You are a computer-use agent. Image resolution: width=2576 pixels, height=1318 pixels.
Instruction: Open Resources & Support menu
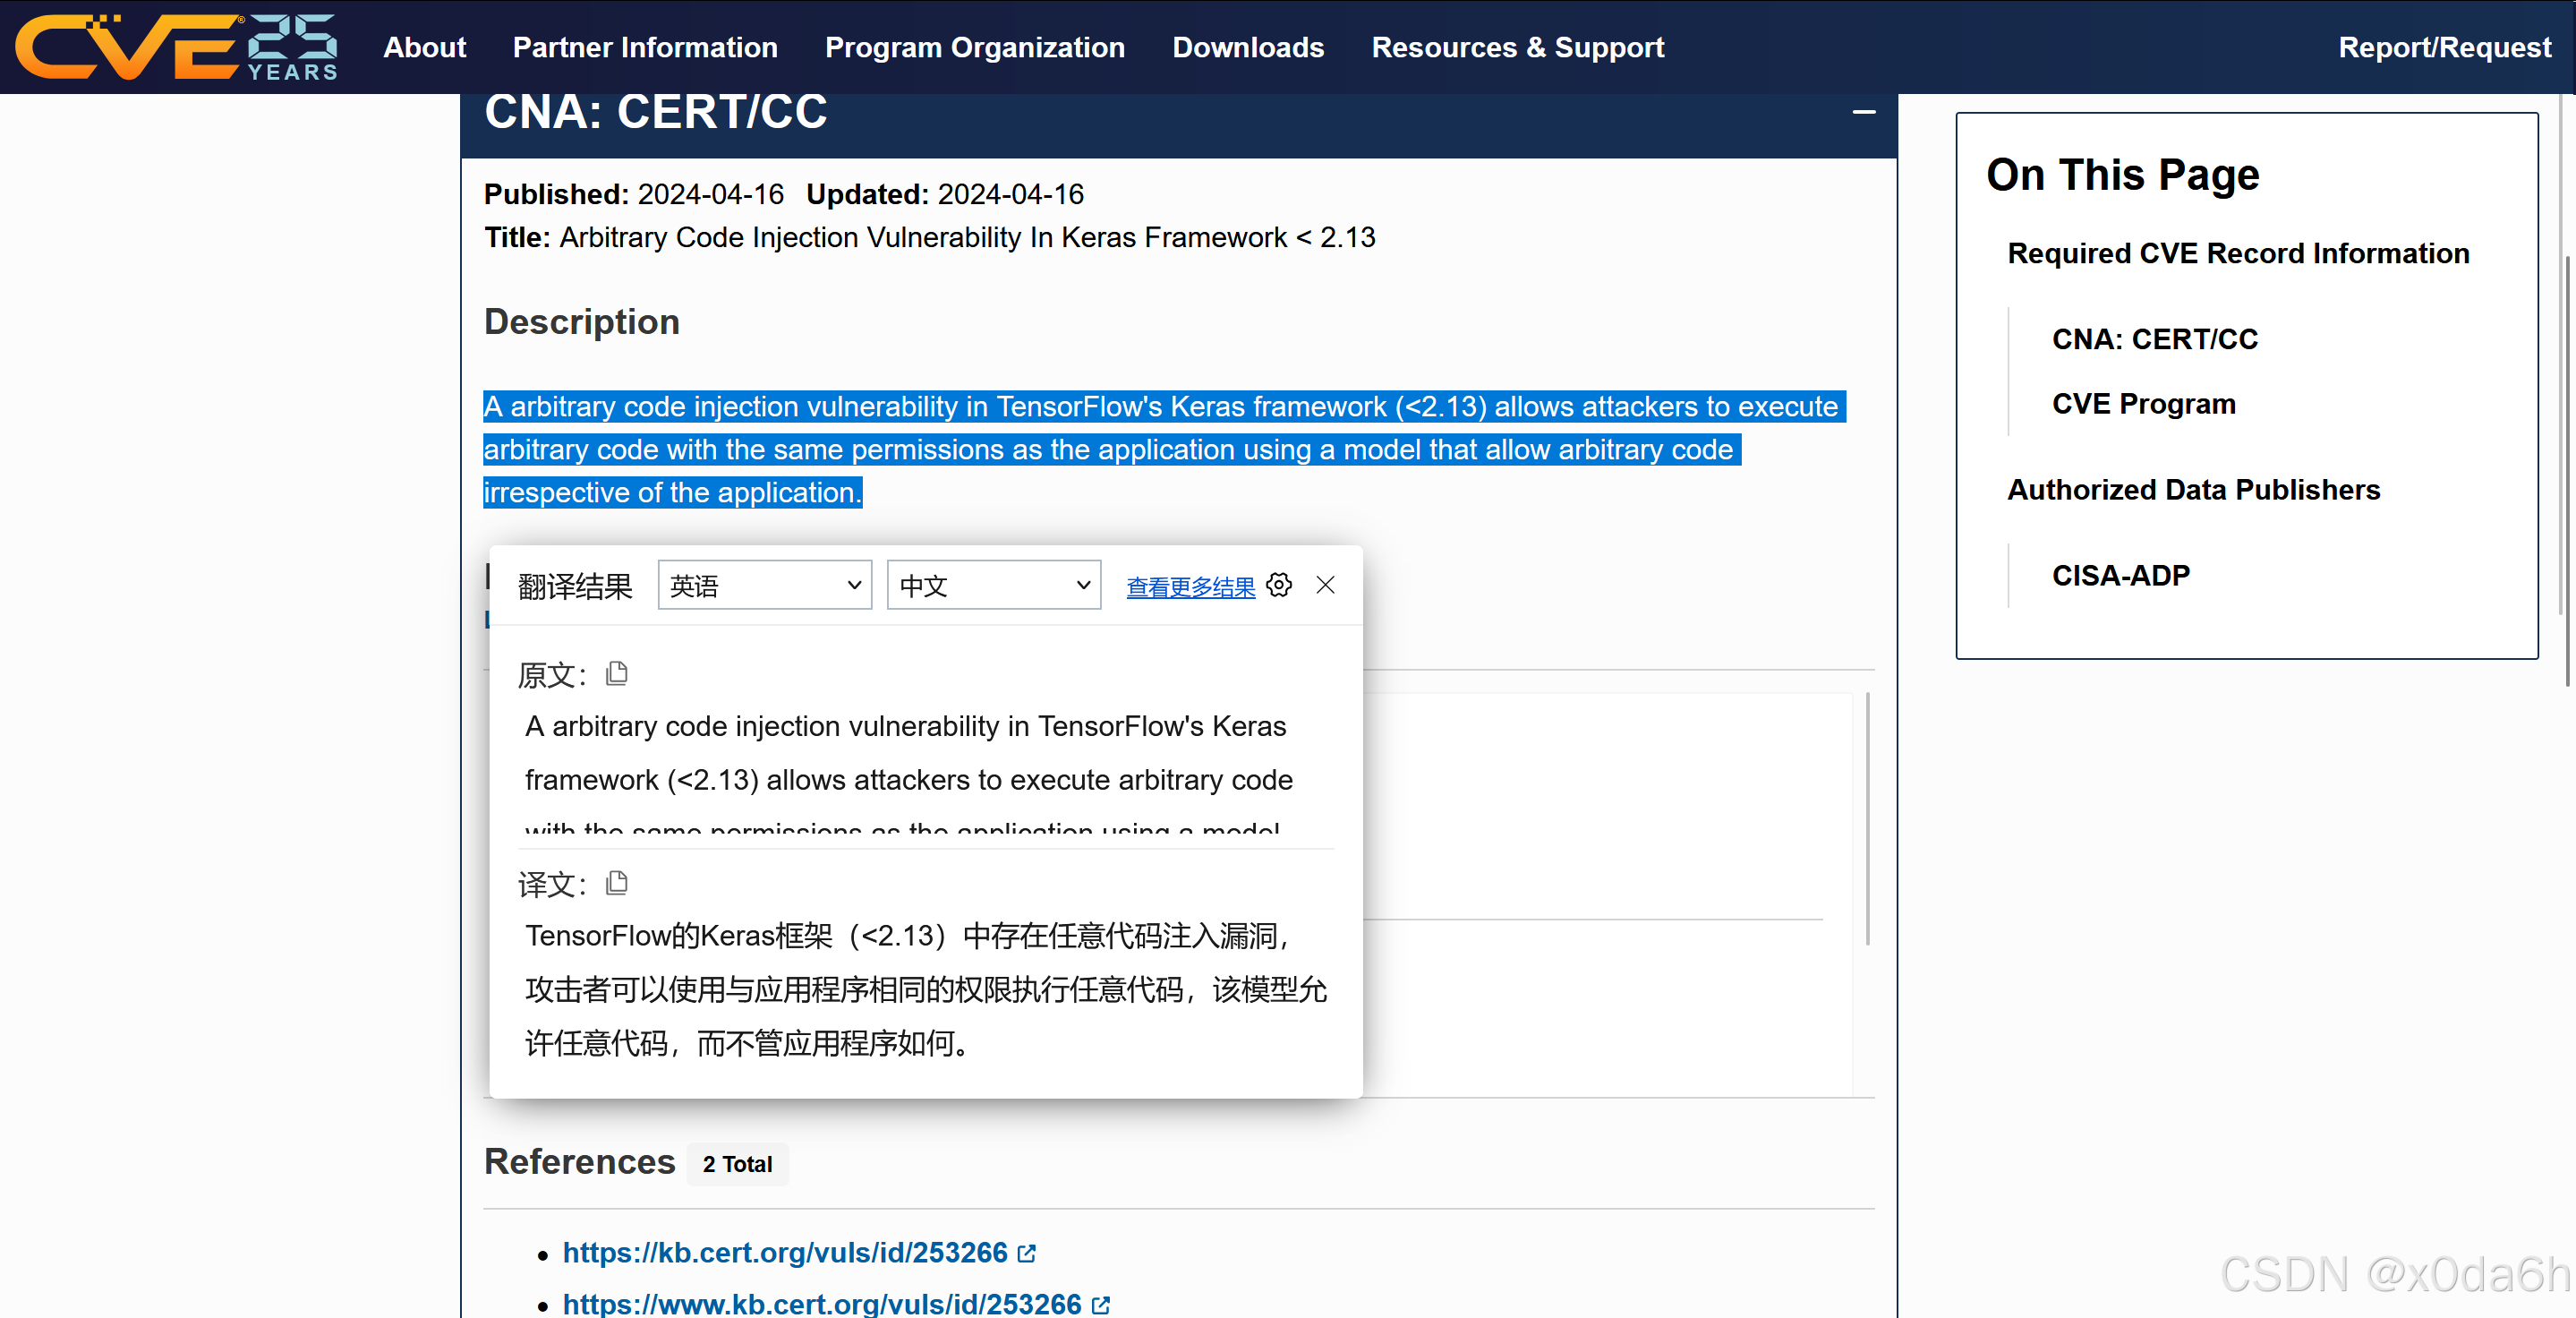(x=1517, y=47)
